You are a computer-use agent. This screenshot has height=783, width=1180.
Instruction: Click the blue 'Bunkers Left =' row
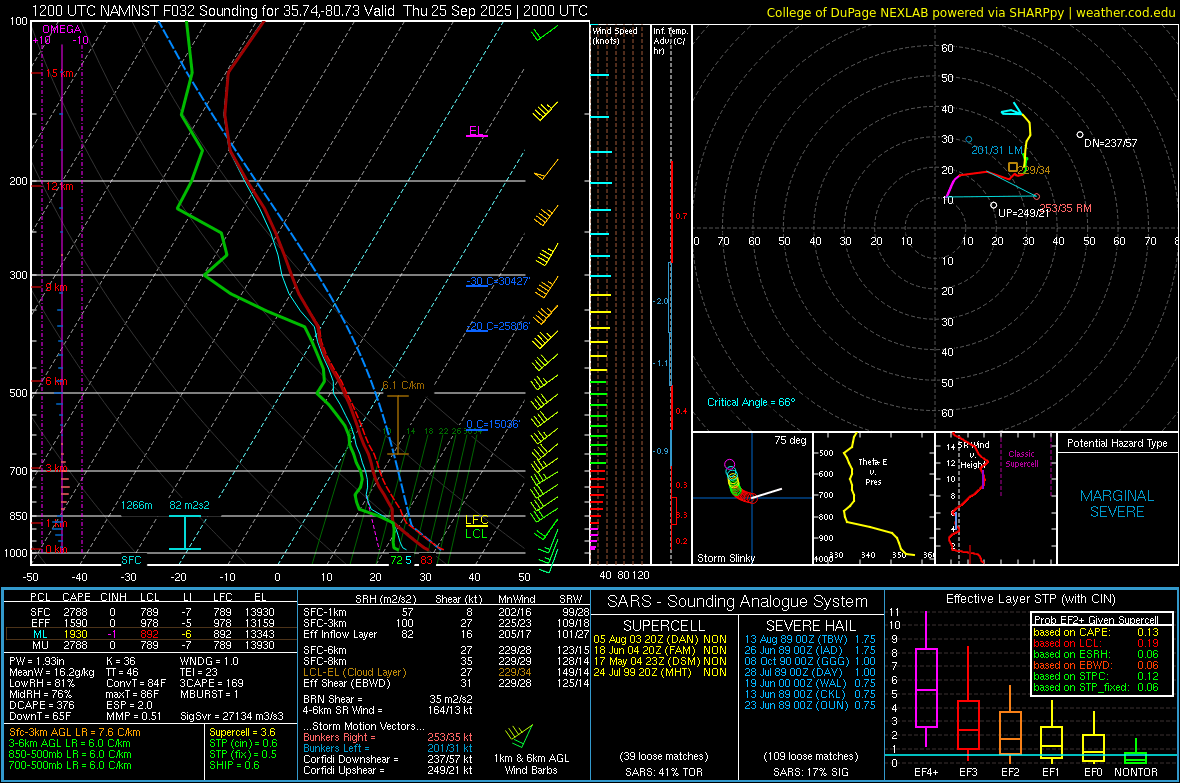[x=388, y=748]
